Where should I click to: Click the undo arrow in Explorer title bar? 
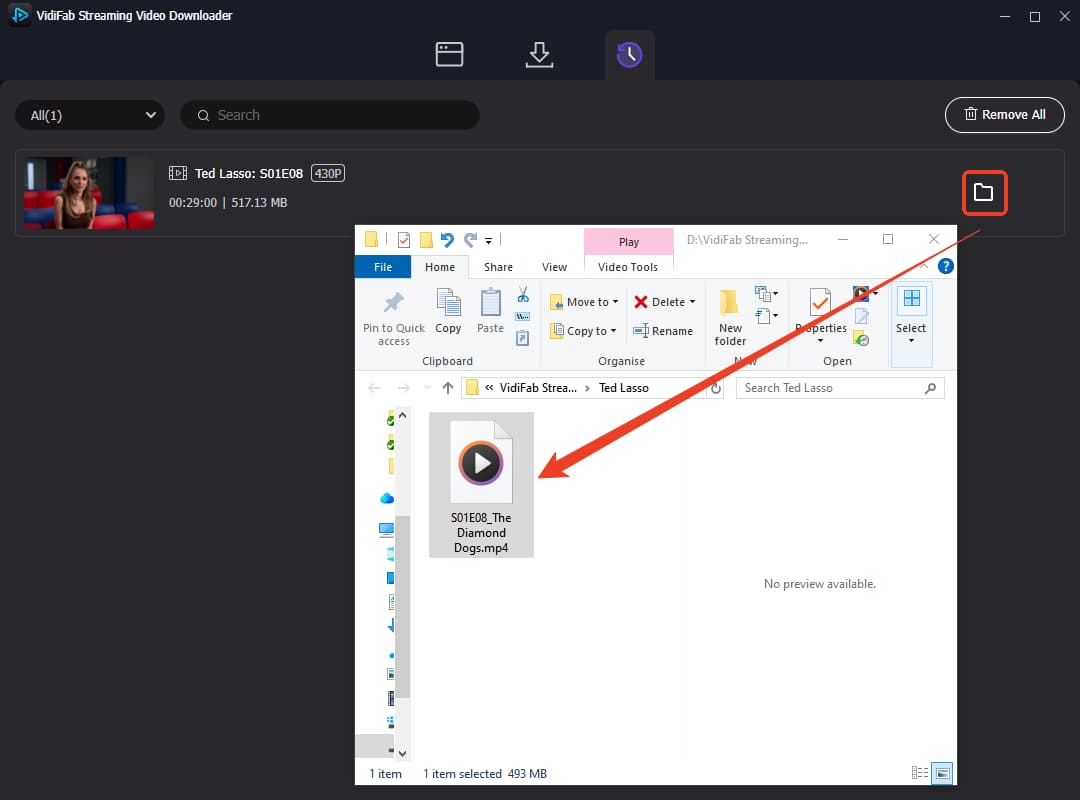tap(448, 240)
